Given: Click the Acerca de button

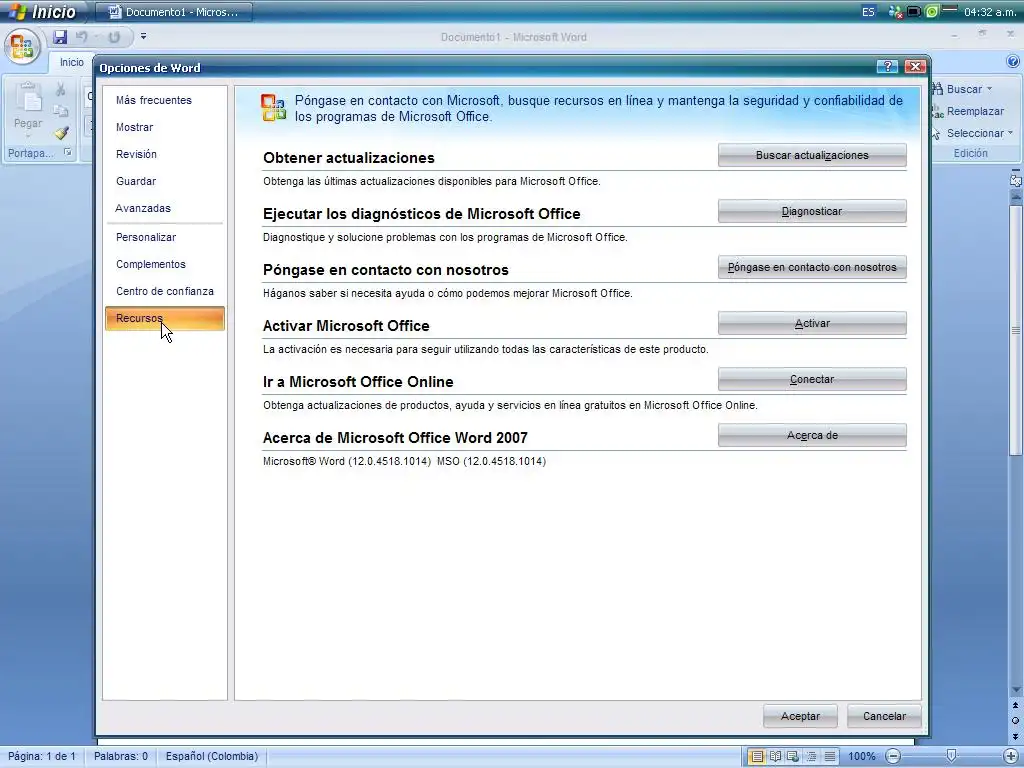Looking at the screenshot, I should pyautogui.click(x=812, y=436).
